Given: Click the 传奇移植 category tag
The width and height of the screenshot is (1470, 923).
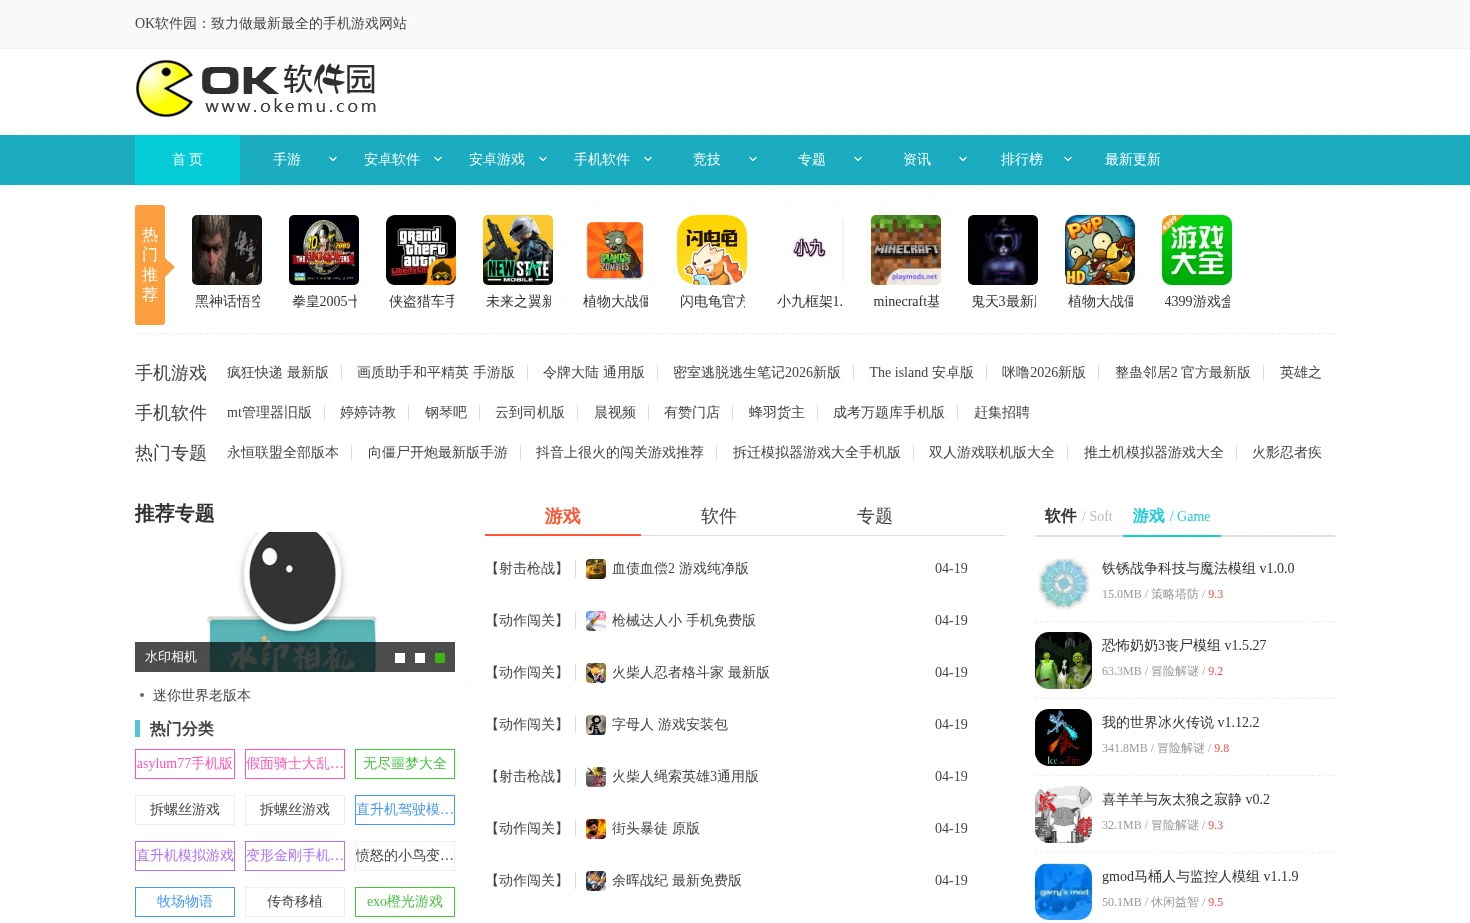Looking at the screenshot, I should [295, 902].
